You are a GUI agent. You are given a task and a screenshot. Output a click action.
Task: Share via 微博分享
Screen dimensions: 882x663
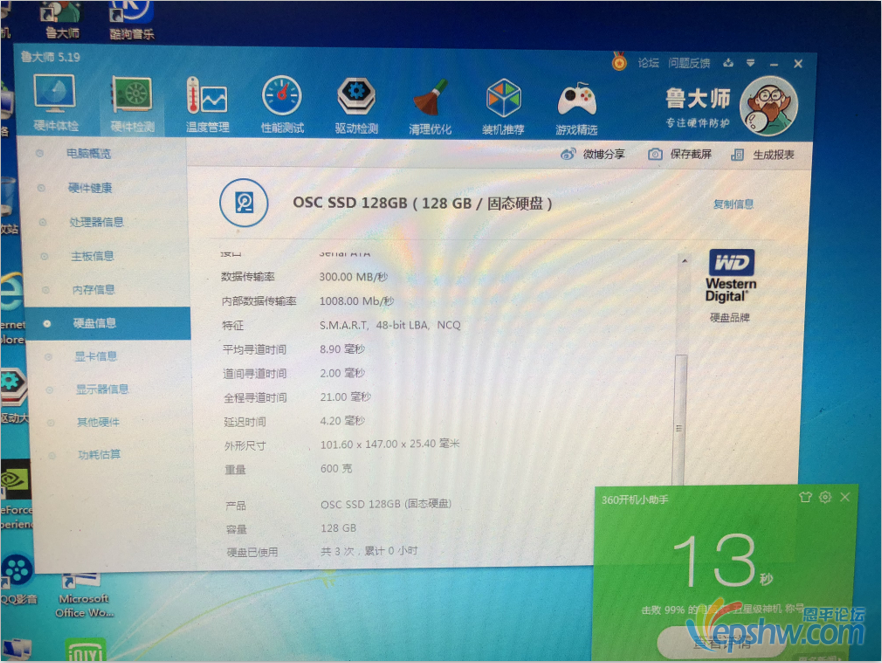tap(593, 154)
